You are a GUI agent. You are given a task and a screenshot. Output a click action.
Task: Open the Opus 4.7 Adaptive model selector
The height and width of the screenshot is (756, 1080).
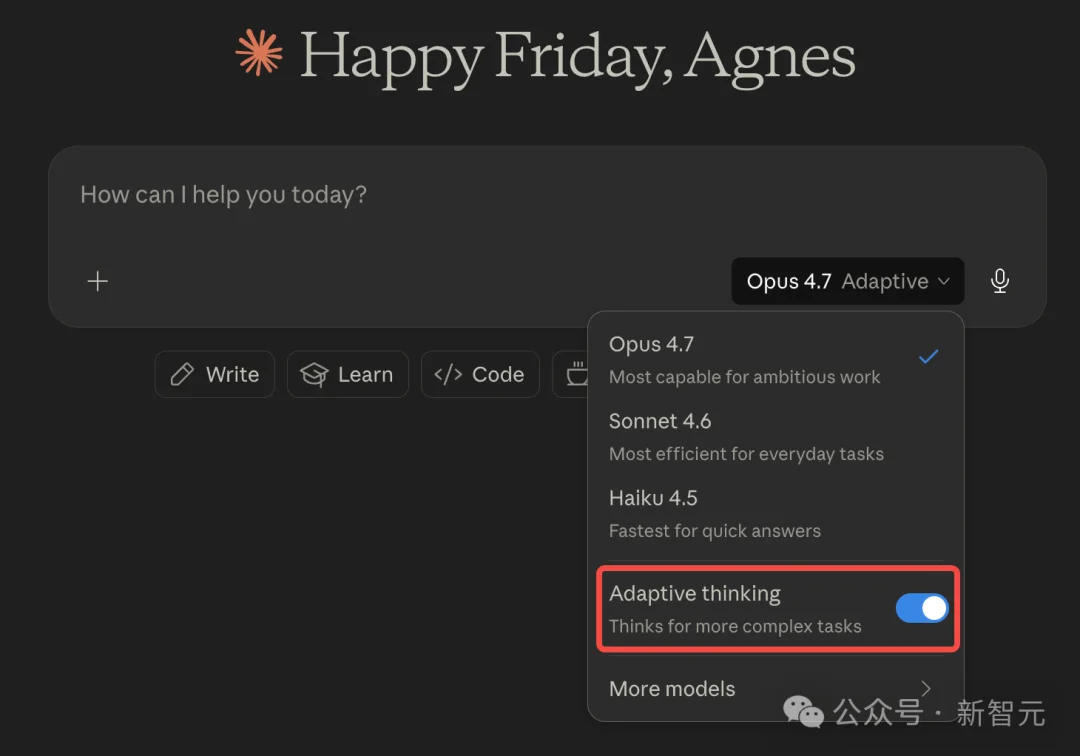coord(847,282)
